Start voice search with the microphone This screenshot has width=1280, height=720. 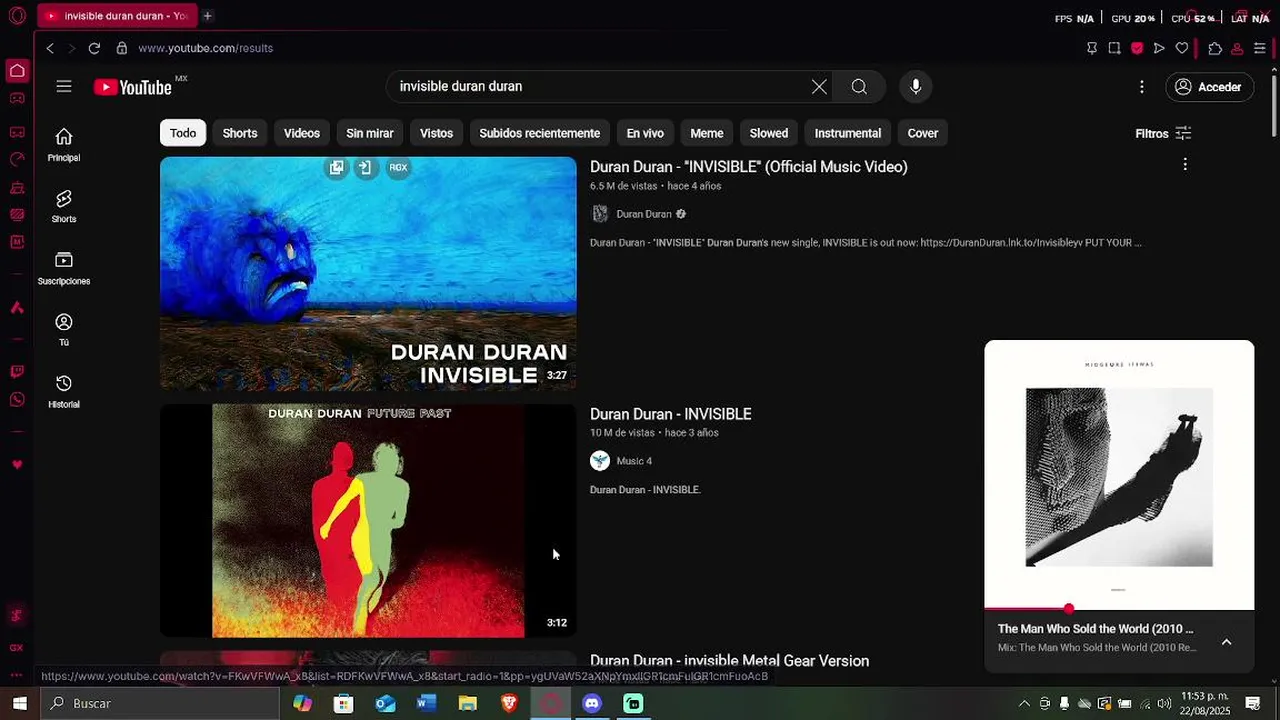point(915,87)
